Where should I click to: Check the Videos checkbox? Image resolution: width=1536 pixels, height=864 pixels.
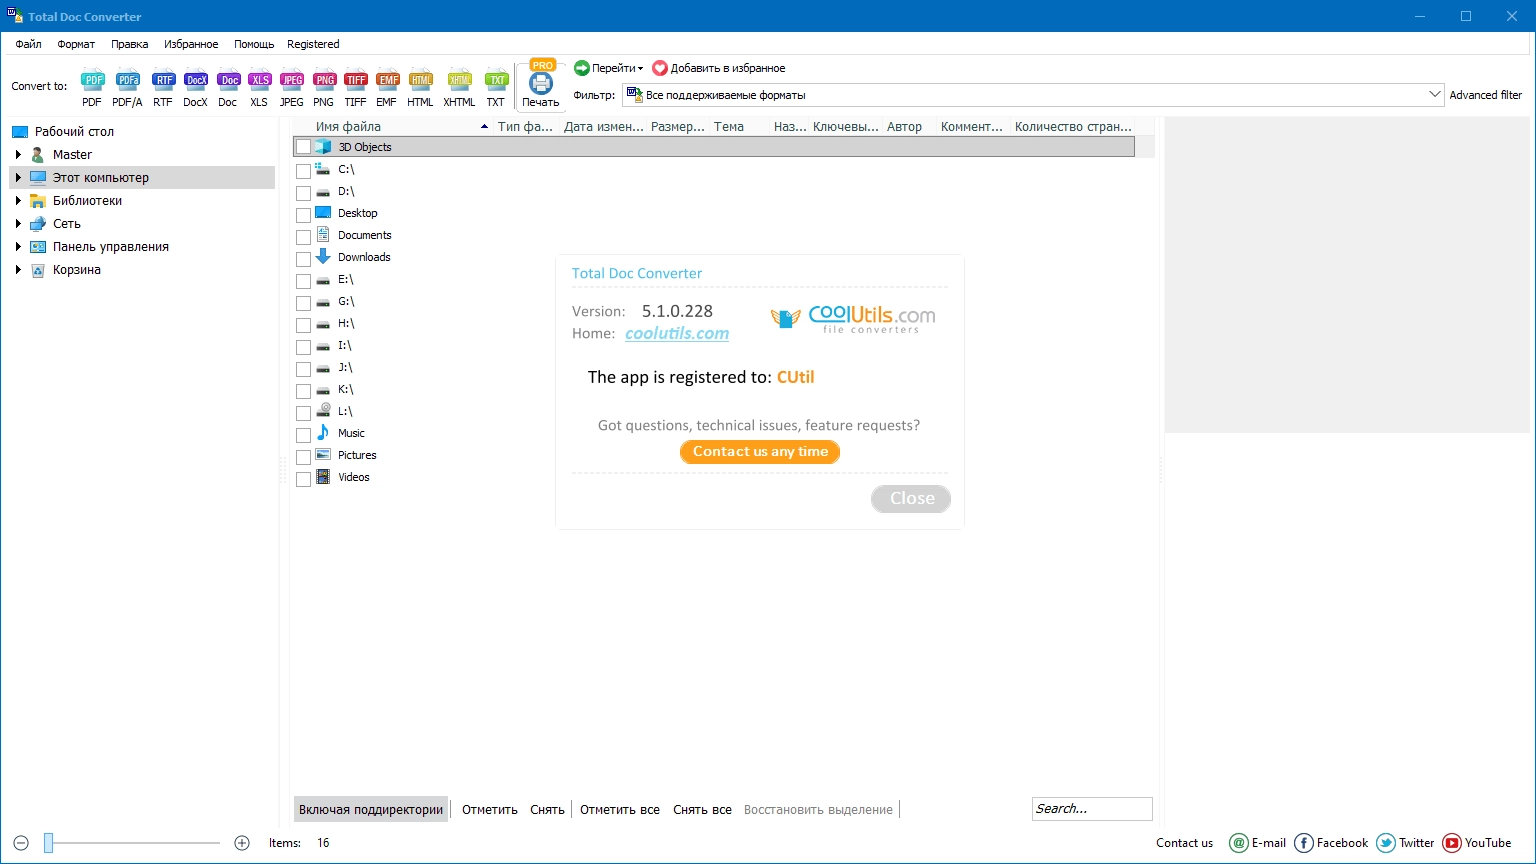click(304, 479)
